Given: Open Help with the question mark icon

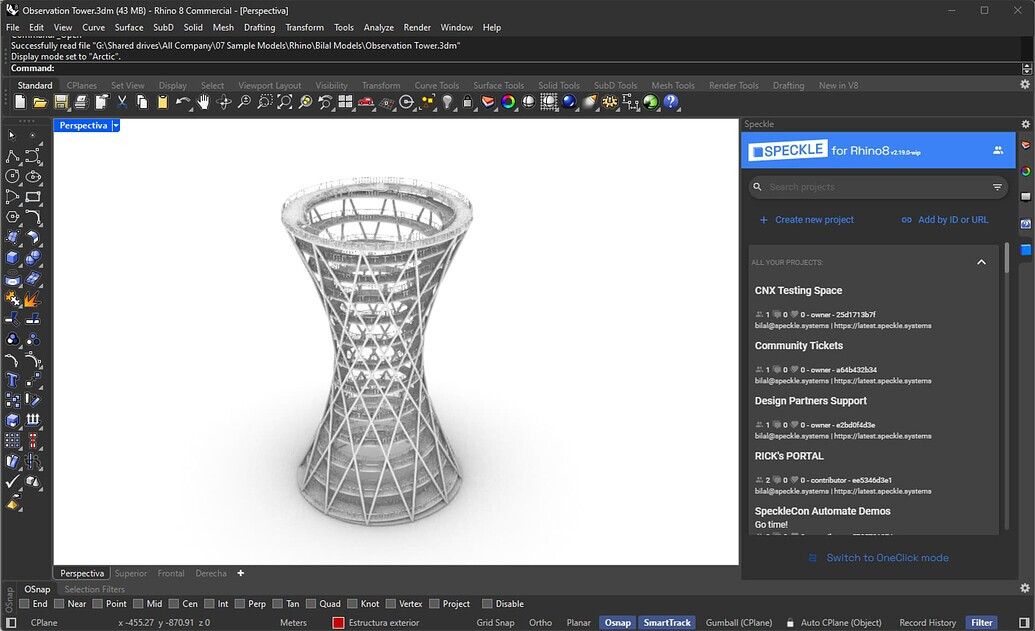Looking at the screenshot, I should [671, 102].
